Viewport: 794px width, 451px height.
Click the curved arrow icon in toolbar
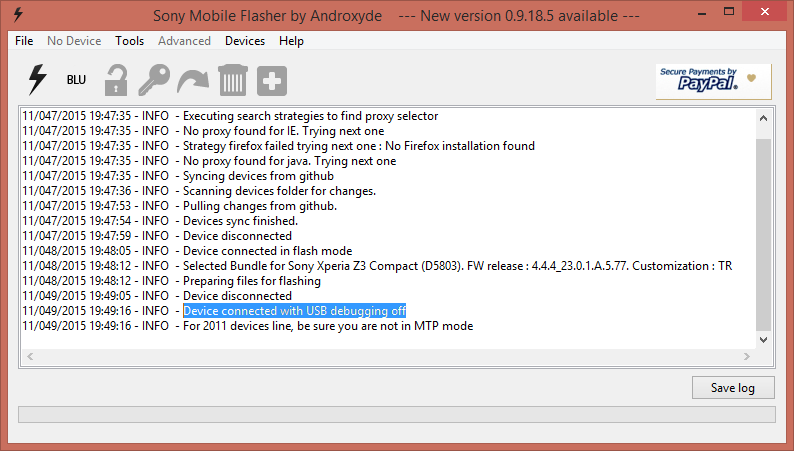pos(193,81)
